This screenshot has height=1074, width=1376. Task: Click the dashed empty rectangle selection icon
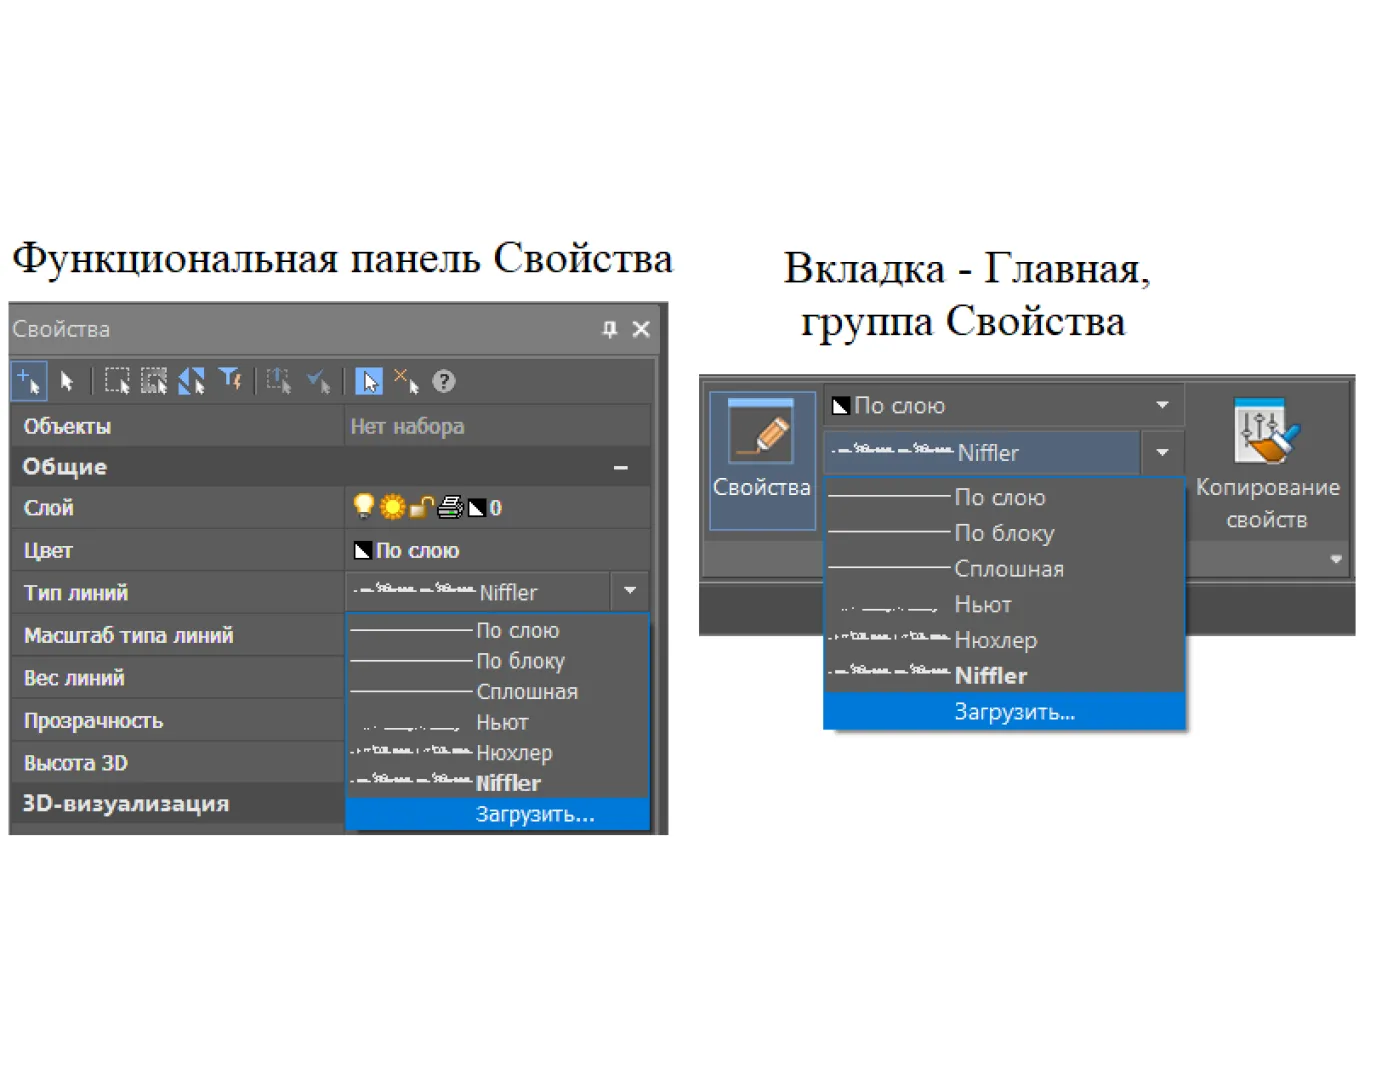(x=117, y=381)
